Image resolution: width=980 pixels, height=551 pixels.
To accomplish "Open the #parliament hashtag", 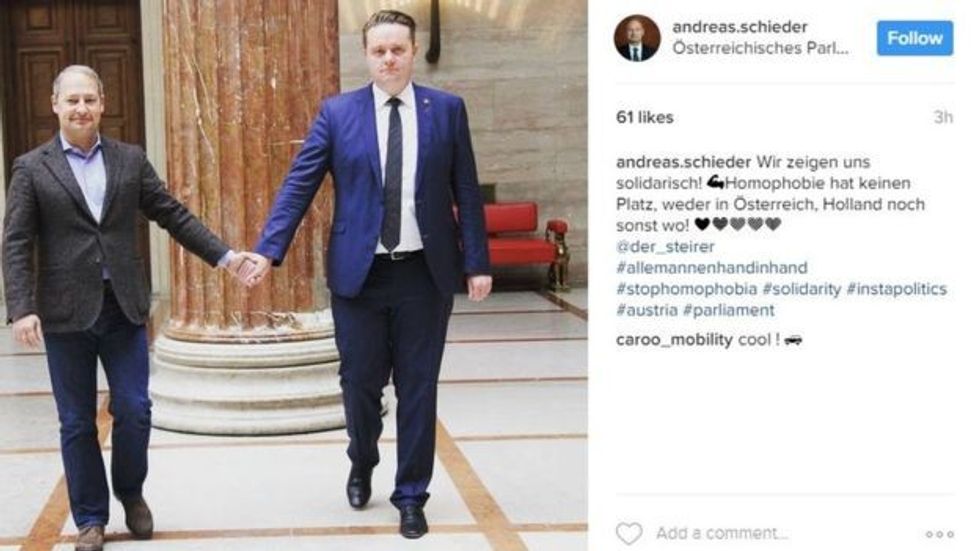I will pos(728,310).
